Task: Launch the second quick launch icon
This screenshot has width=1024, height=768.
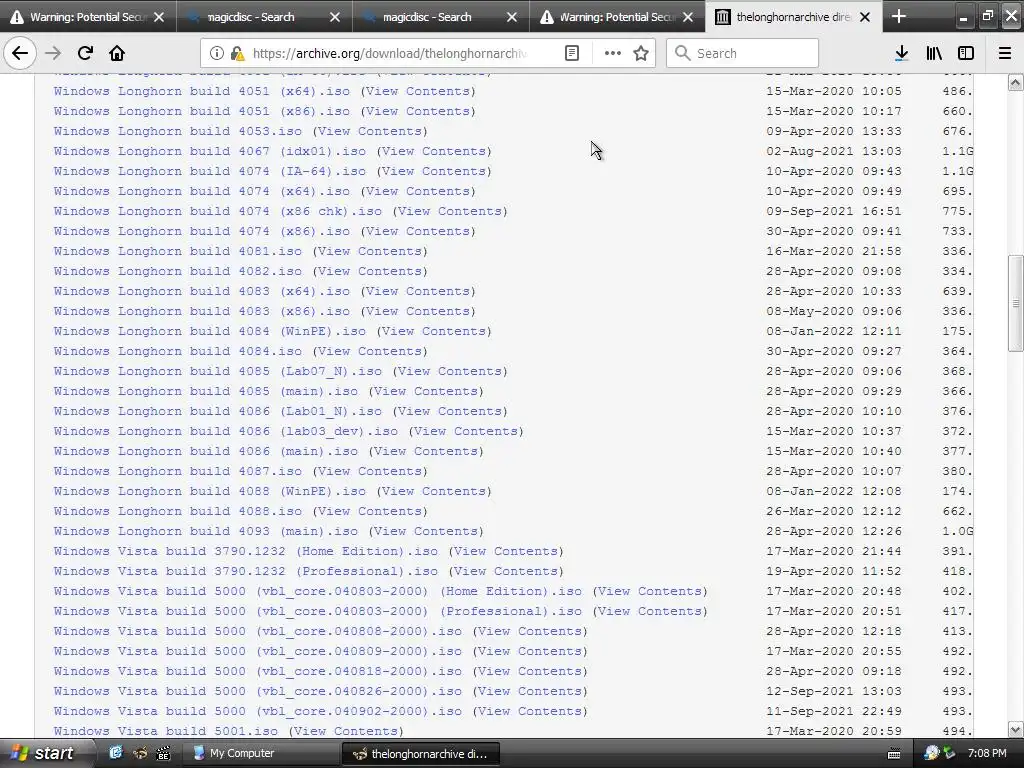Action: pyautogui.click(x=139, y=753)
